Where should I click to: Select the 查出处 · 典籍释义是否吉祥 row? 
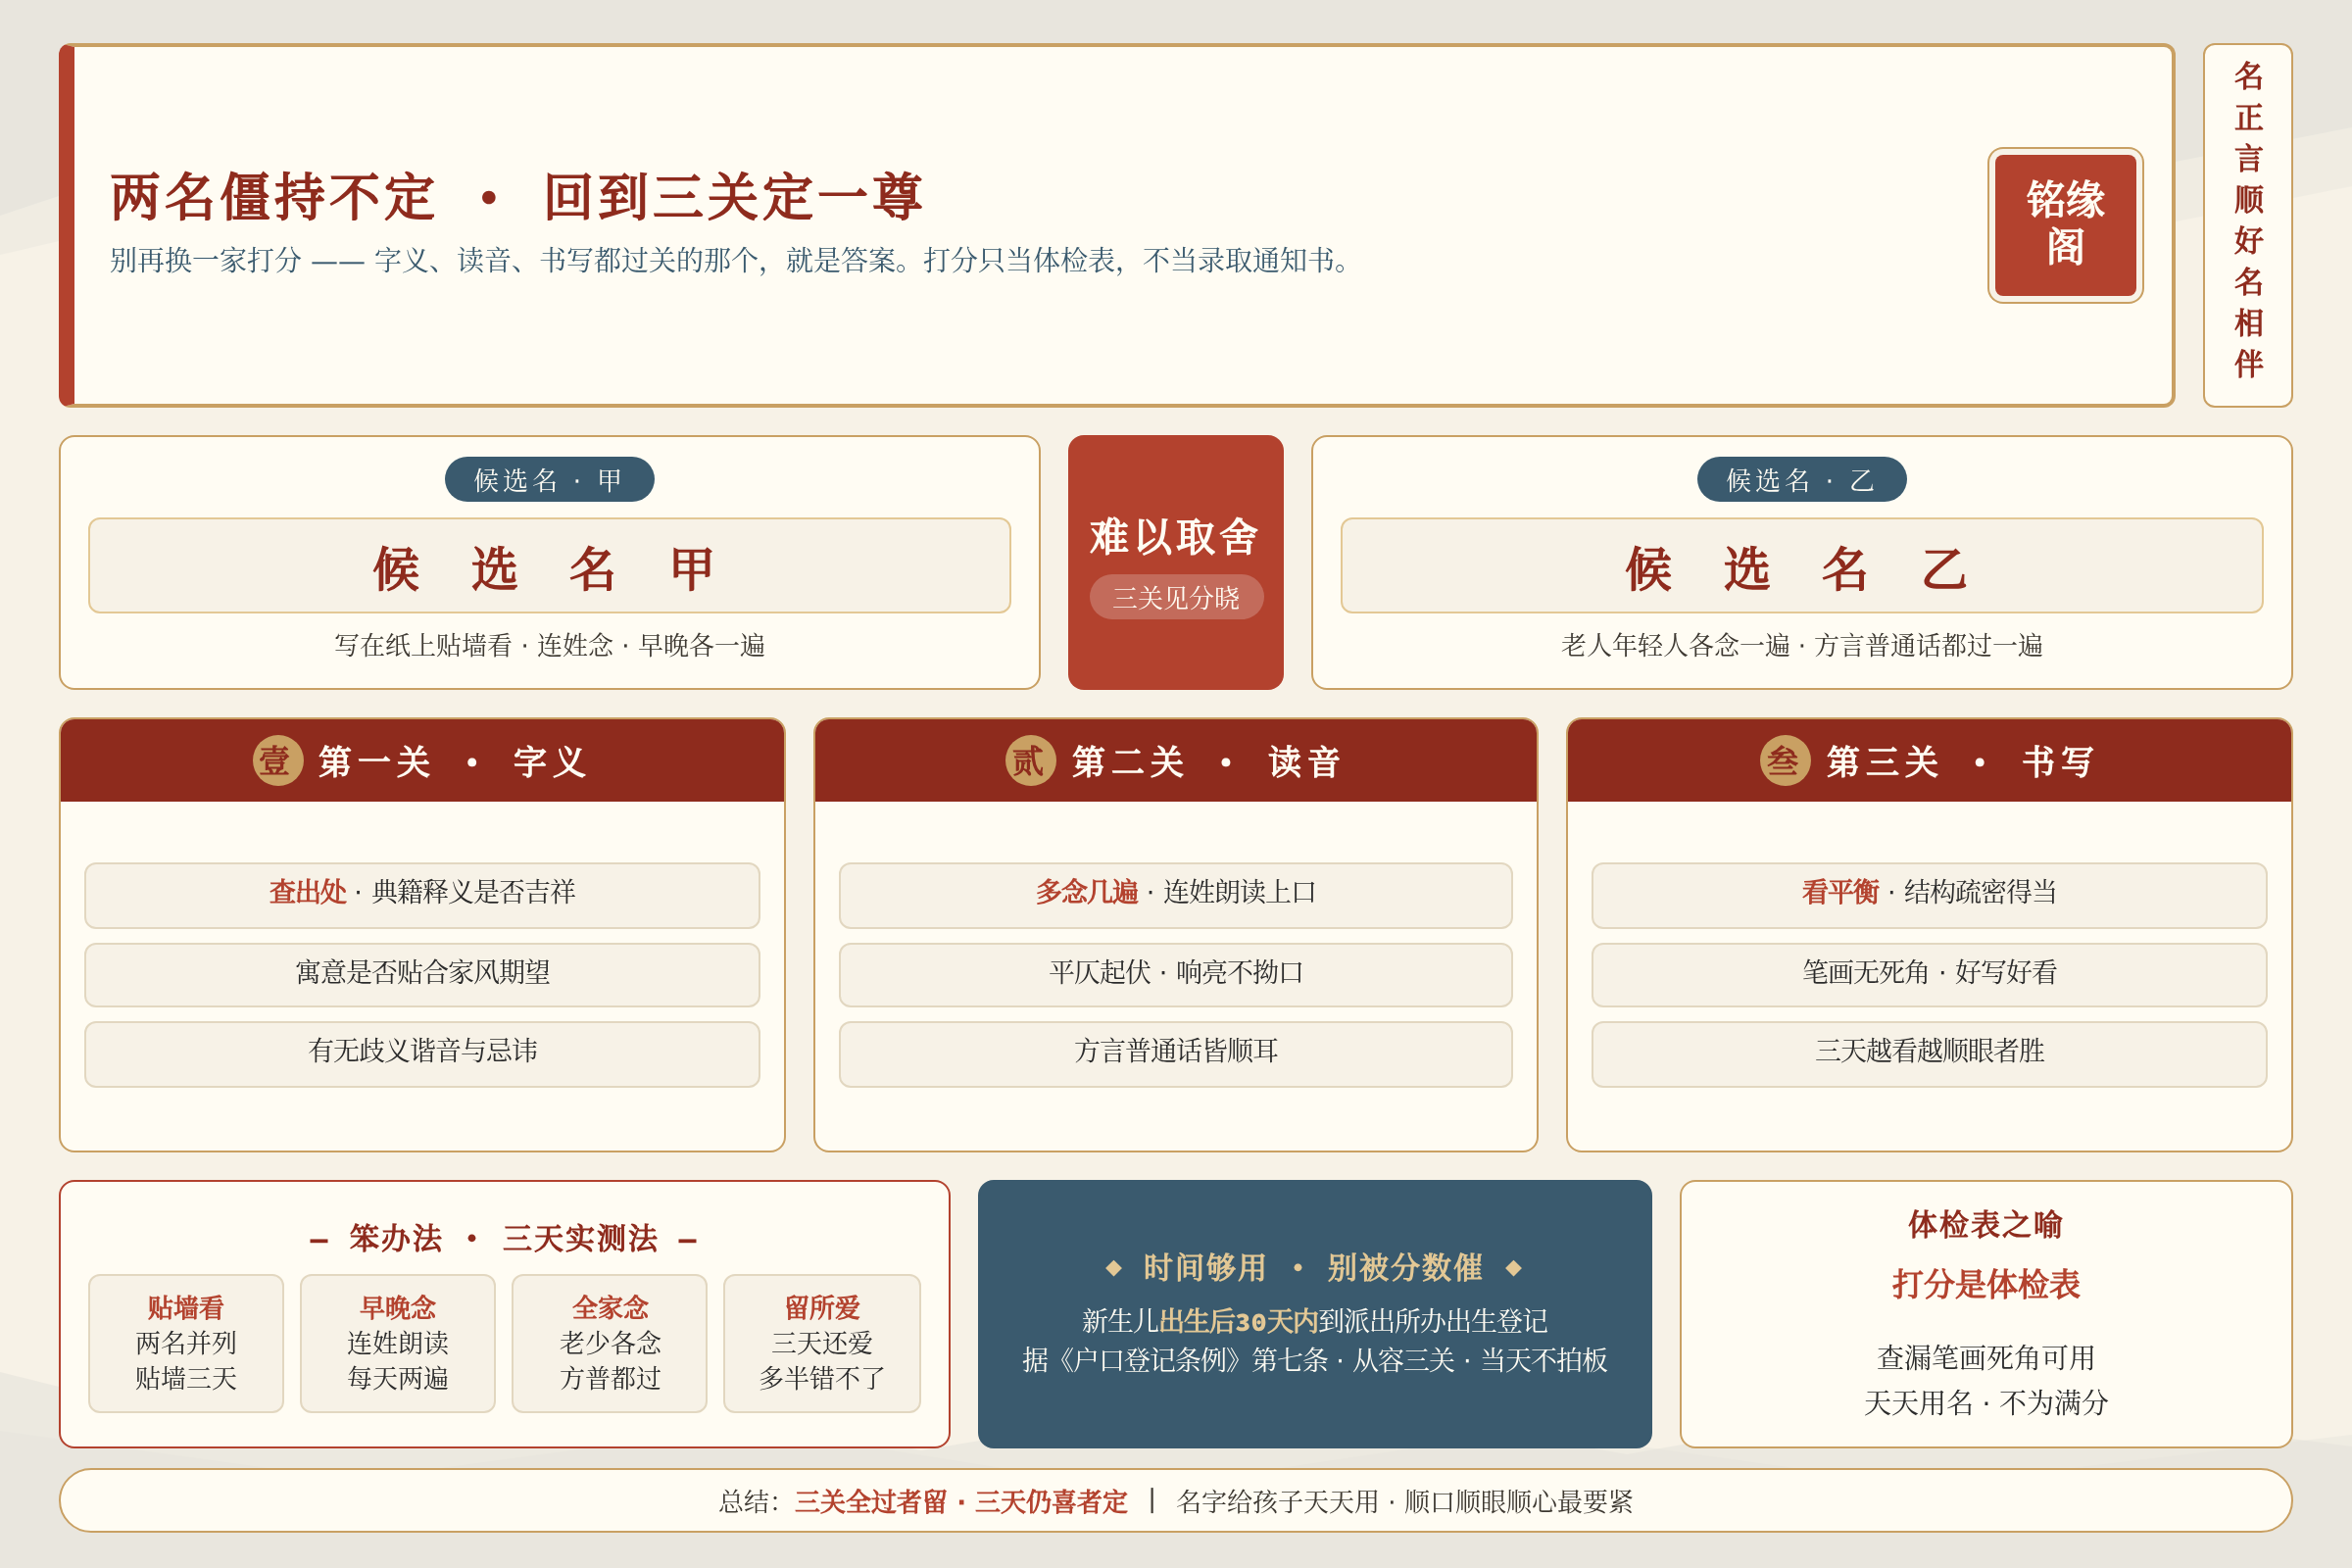[422, 895]
